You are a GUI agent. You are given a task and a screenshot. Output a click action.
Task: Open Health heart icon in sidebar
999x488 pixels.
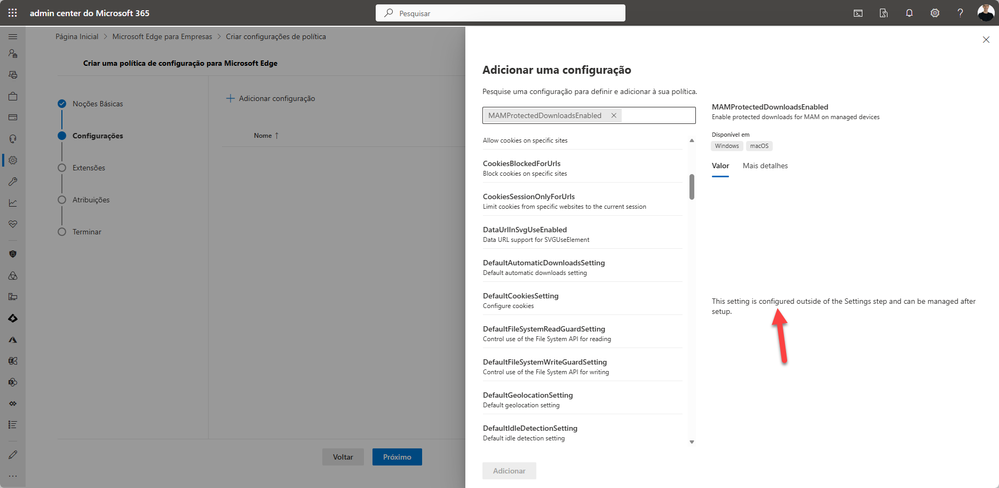(x=13, y=224)
